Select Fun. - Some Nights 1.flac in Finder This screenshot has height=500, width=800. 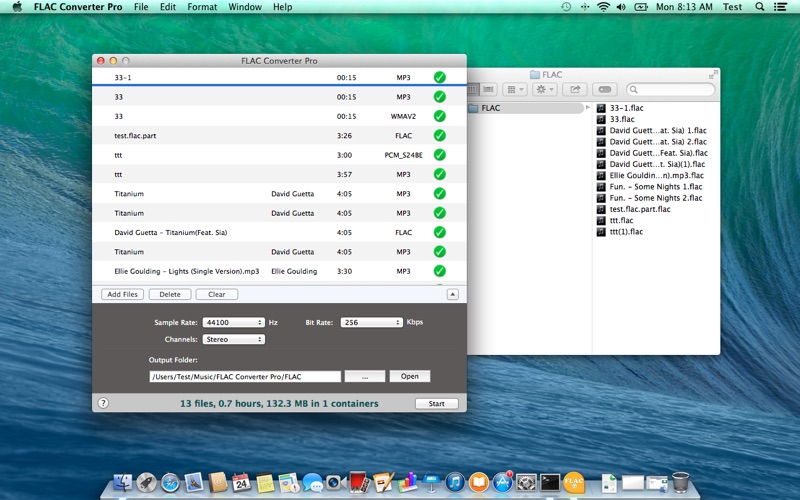tap(656, 186)
